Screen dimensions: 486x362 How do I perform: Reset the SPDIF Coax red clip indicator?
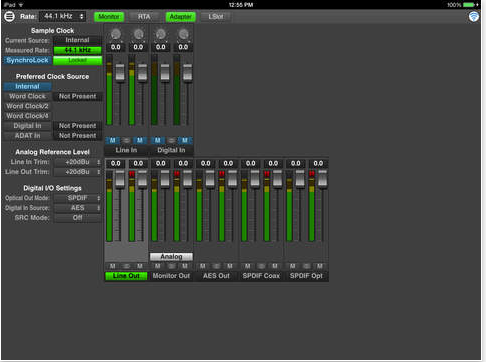coord(267,174)
